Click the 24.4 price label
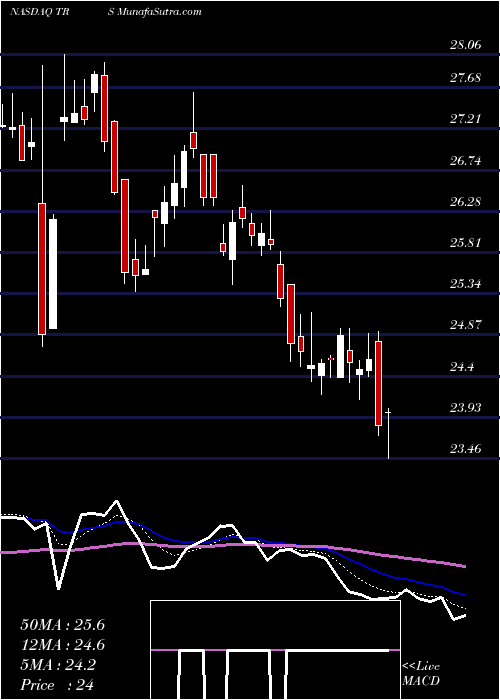The width and height of the screenshot is (500, 700). coord(462,367)
